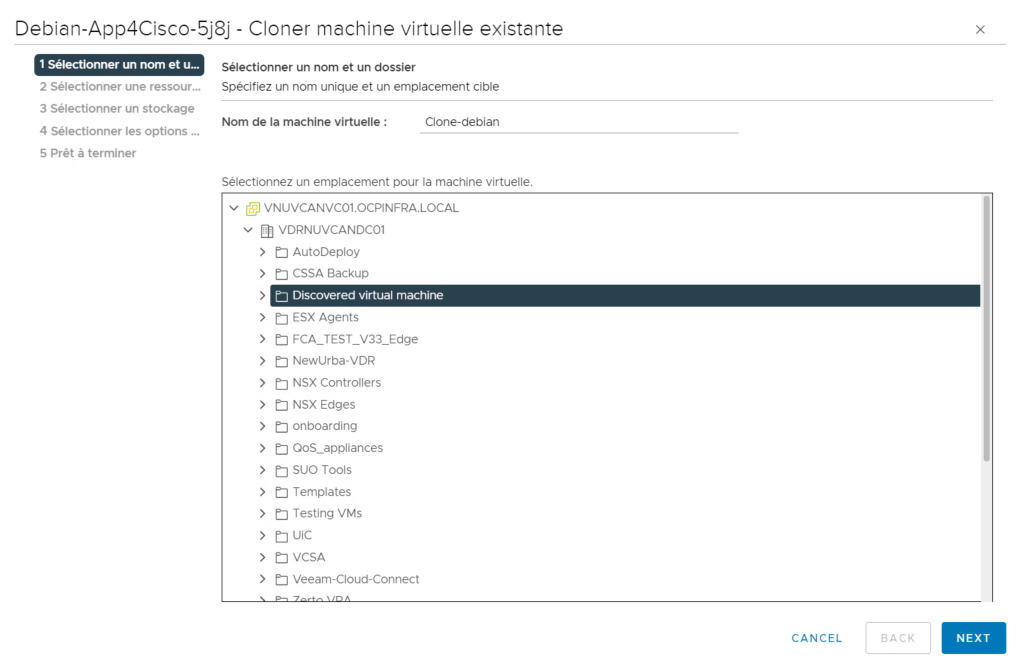
Task: Click the UiC folder icon
Action: pos(281,536)
